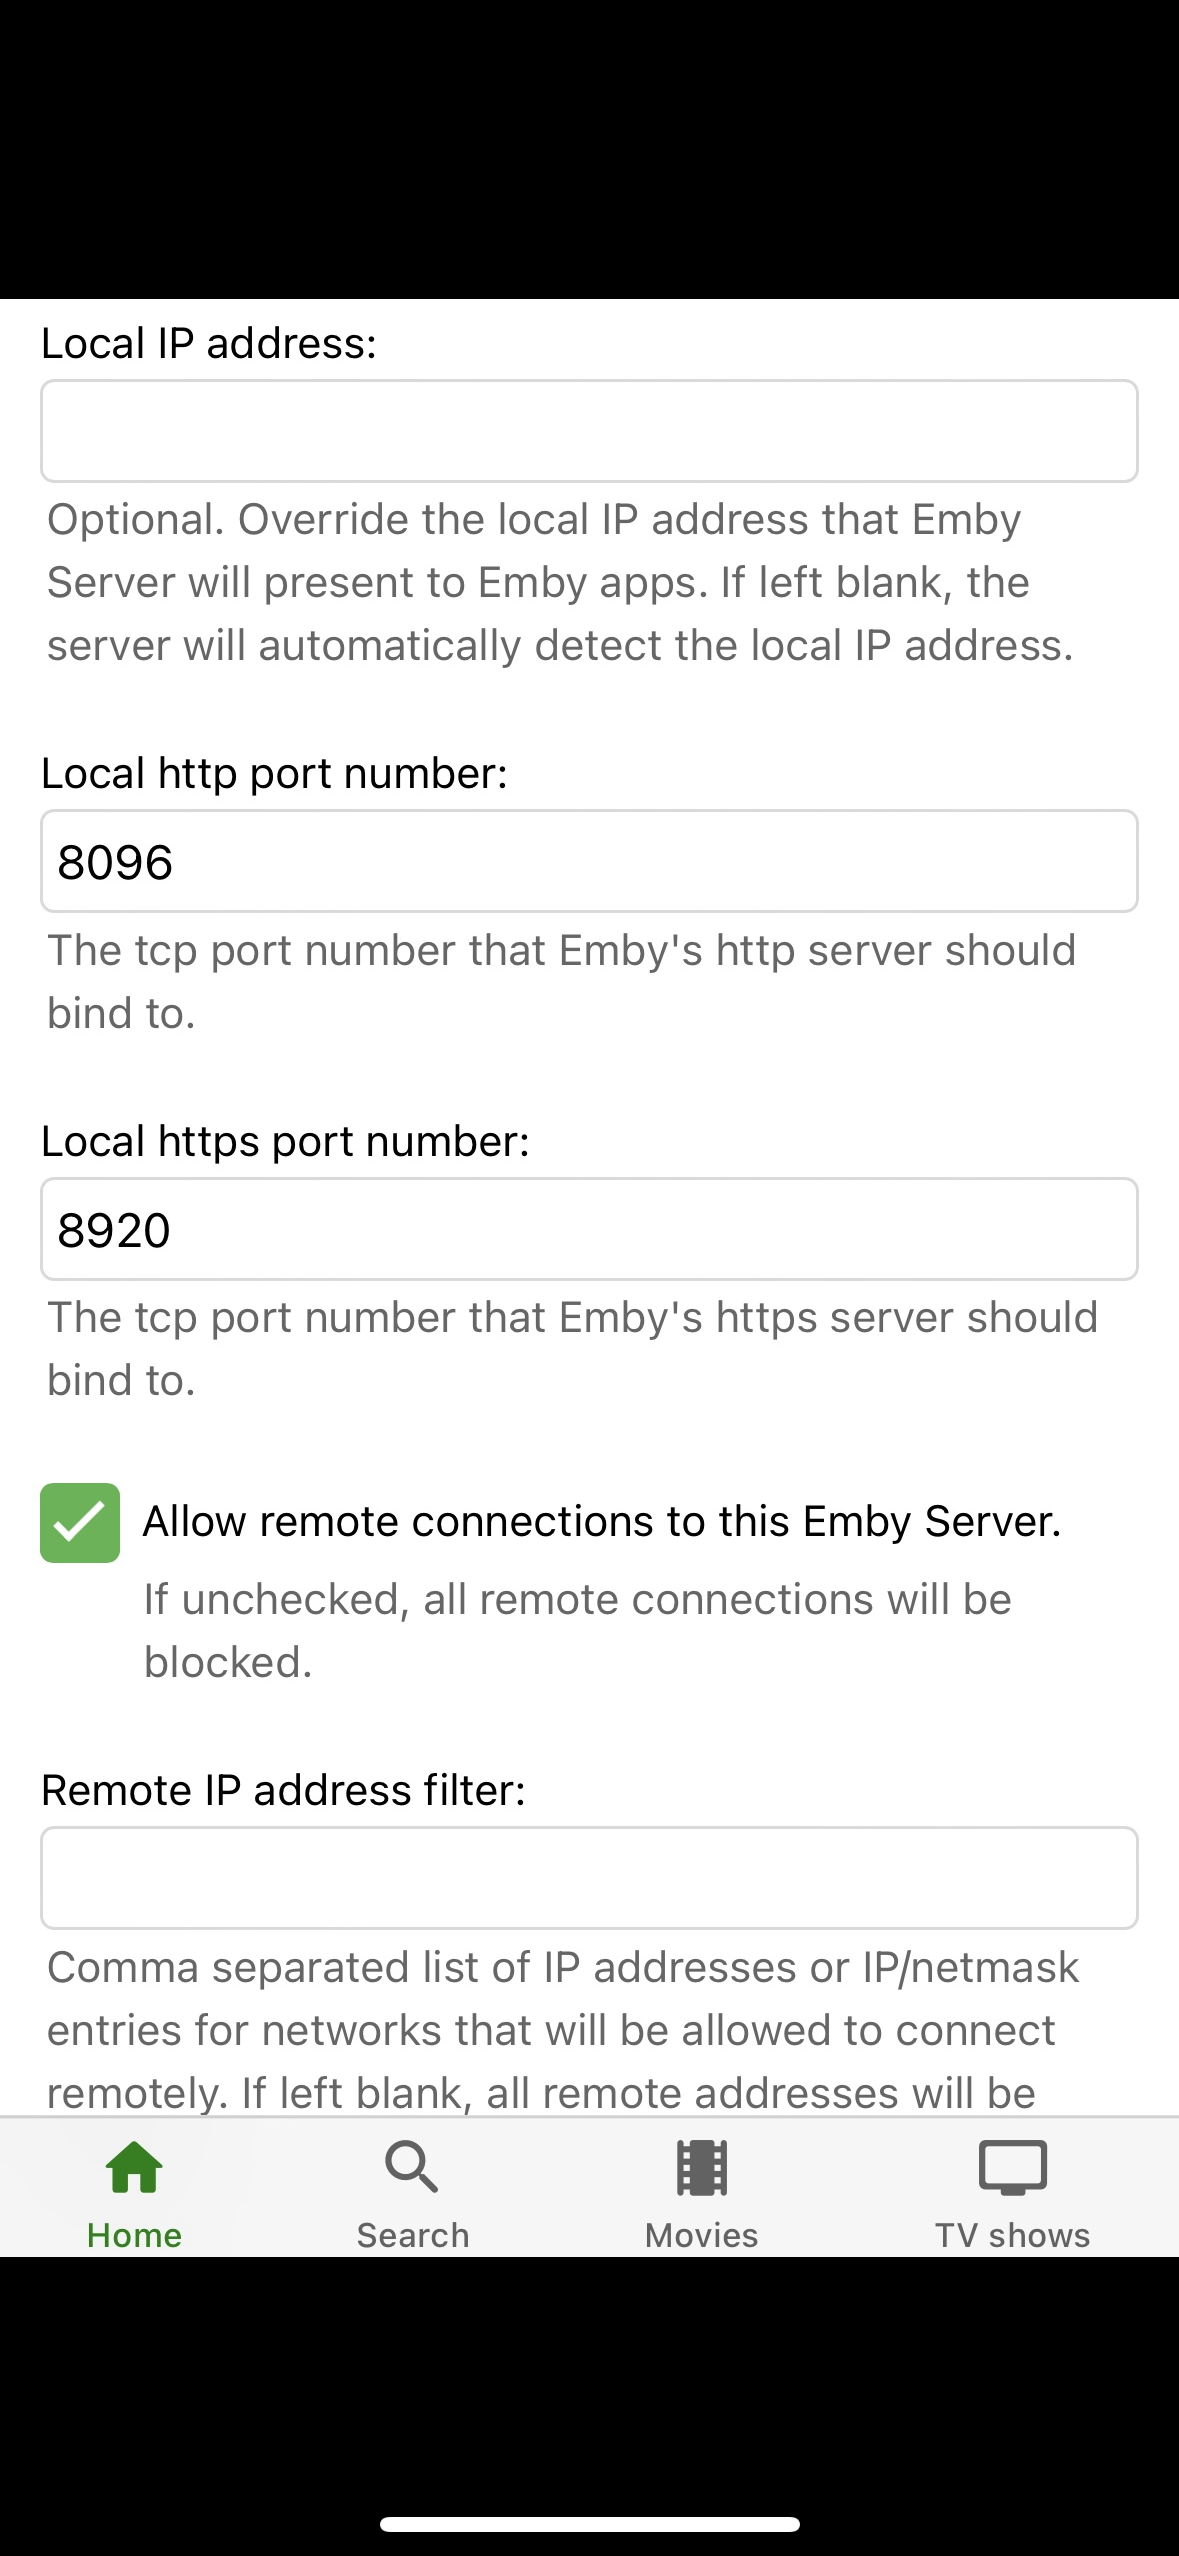Click the 'Local https port number:' label

(x=285, y=1141)
